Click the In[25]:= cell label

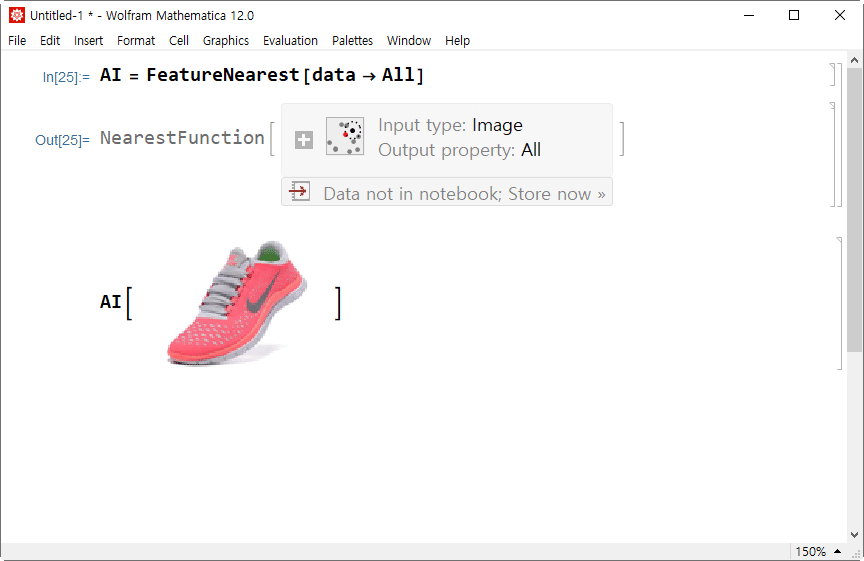66,77
